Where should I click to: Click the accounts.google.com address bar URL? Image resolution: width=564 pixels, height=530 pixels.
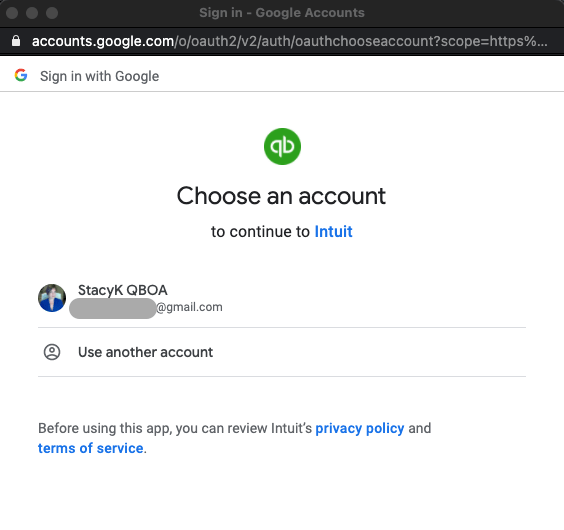click(290, 41)
